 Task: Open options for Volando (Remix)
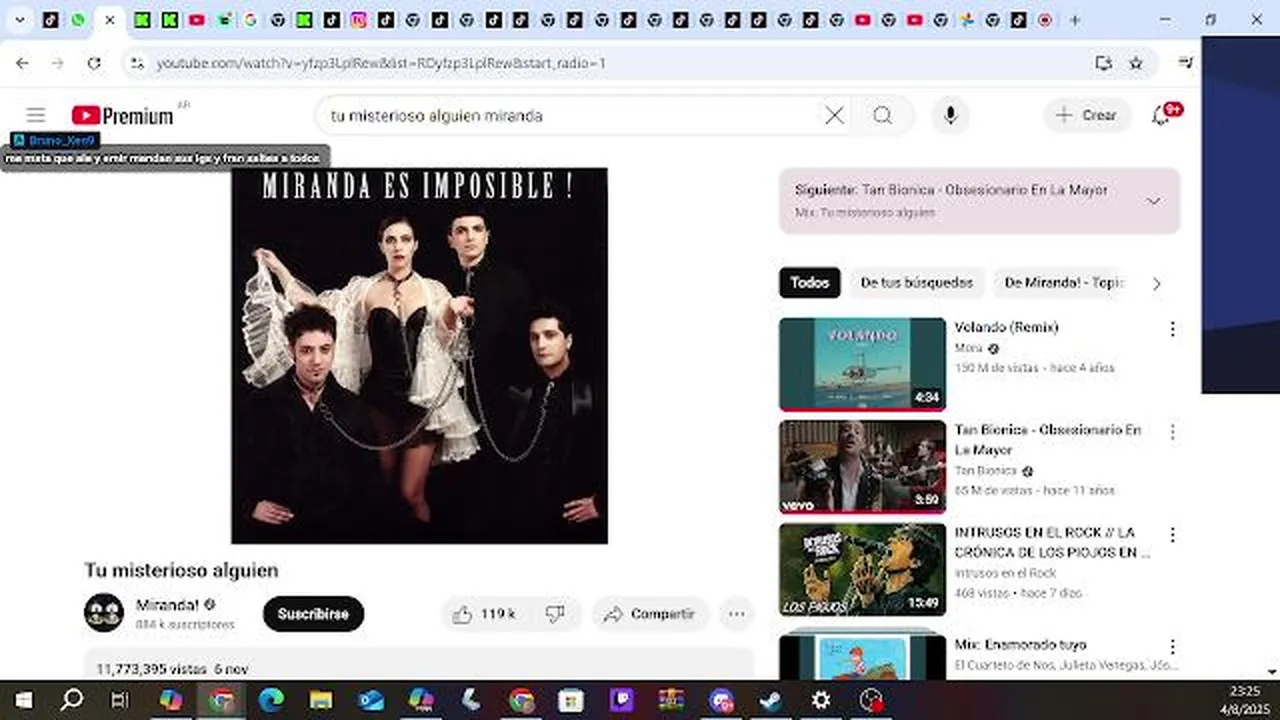click(x=1172, y=329)
